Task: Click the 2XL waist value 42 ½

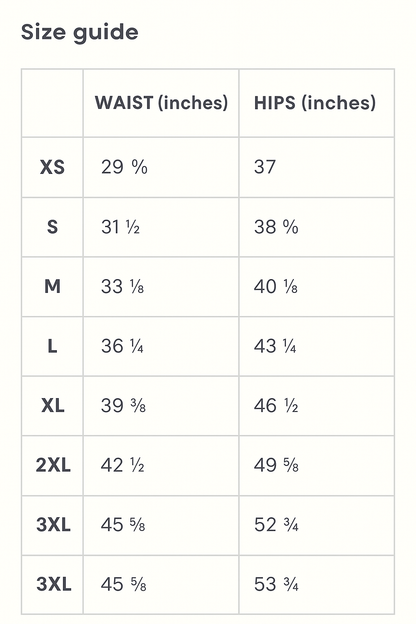Action: click(x=122, y=465)
